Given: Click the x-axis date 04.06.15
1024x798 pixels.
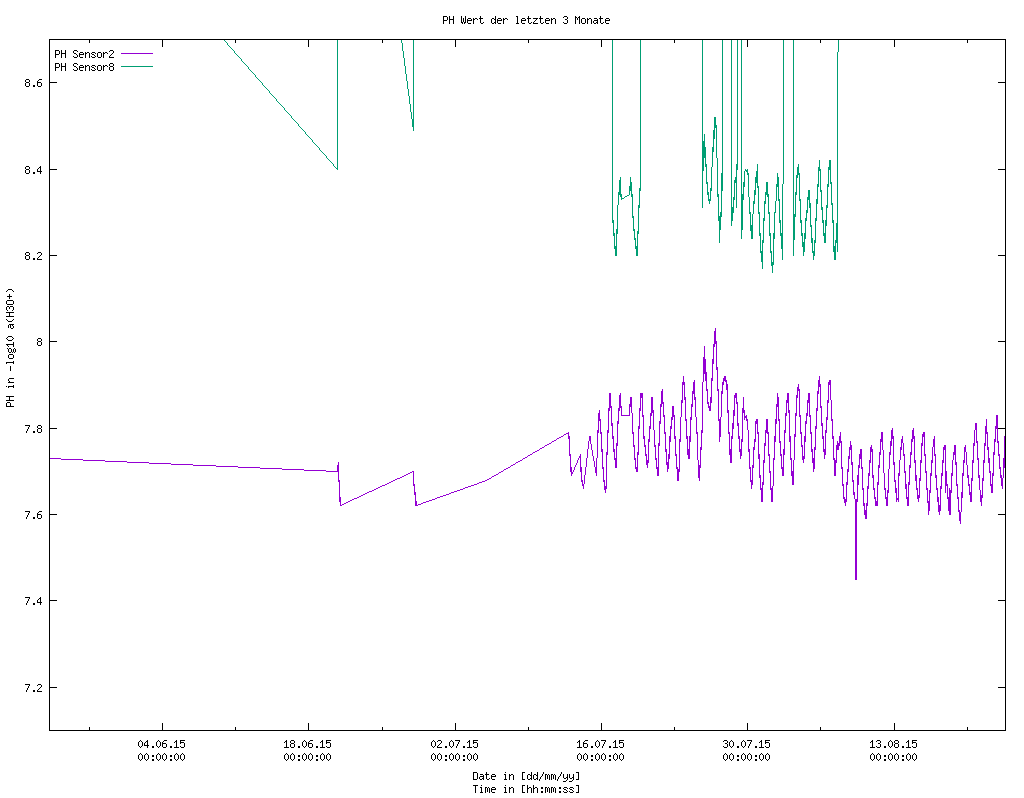Looking at the screenshot, I should (161, 744).
